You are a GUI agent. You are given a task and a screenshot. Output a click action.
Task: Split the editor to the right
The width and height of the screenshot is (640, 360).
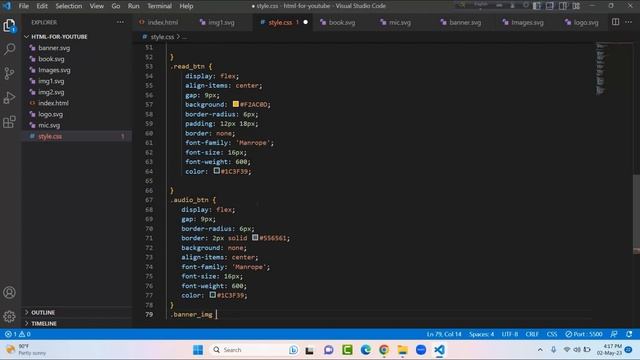615,22
